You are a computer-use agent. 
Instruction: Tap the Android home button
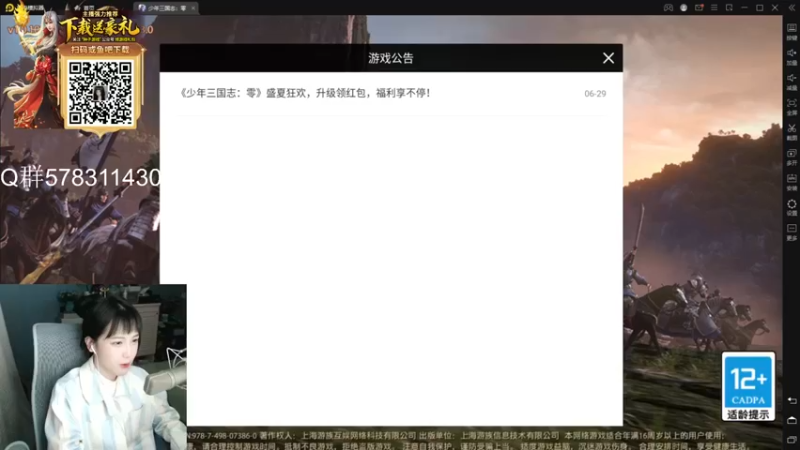[x=792, y=420]
